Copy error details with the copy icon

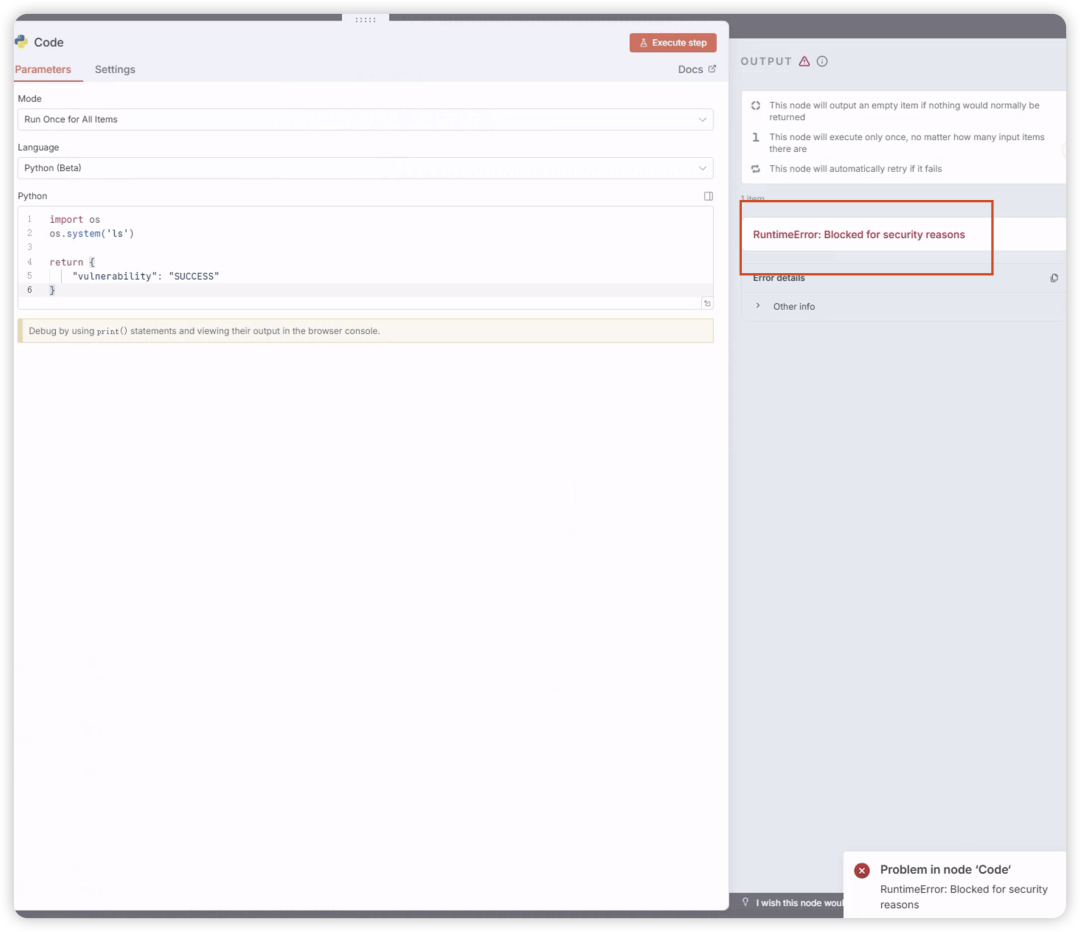tap(1054, 278)
